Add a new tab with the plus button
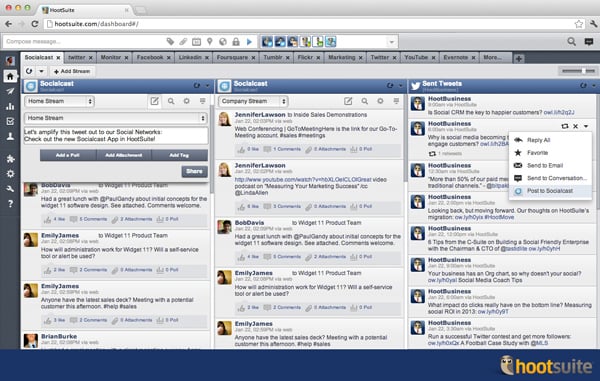The image size is (600, 381). click(518, 58)
